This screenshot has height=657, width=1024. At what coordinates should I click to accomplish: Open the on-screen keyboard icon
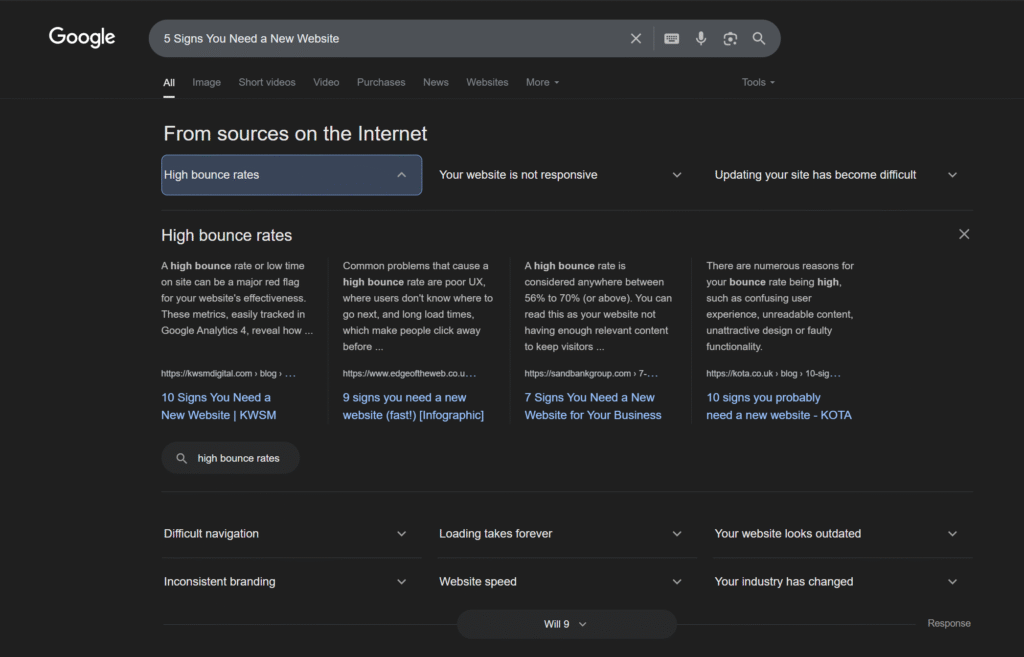(671, 39)
